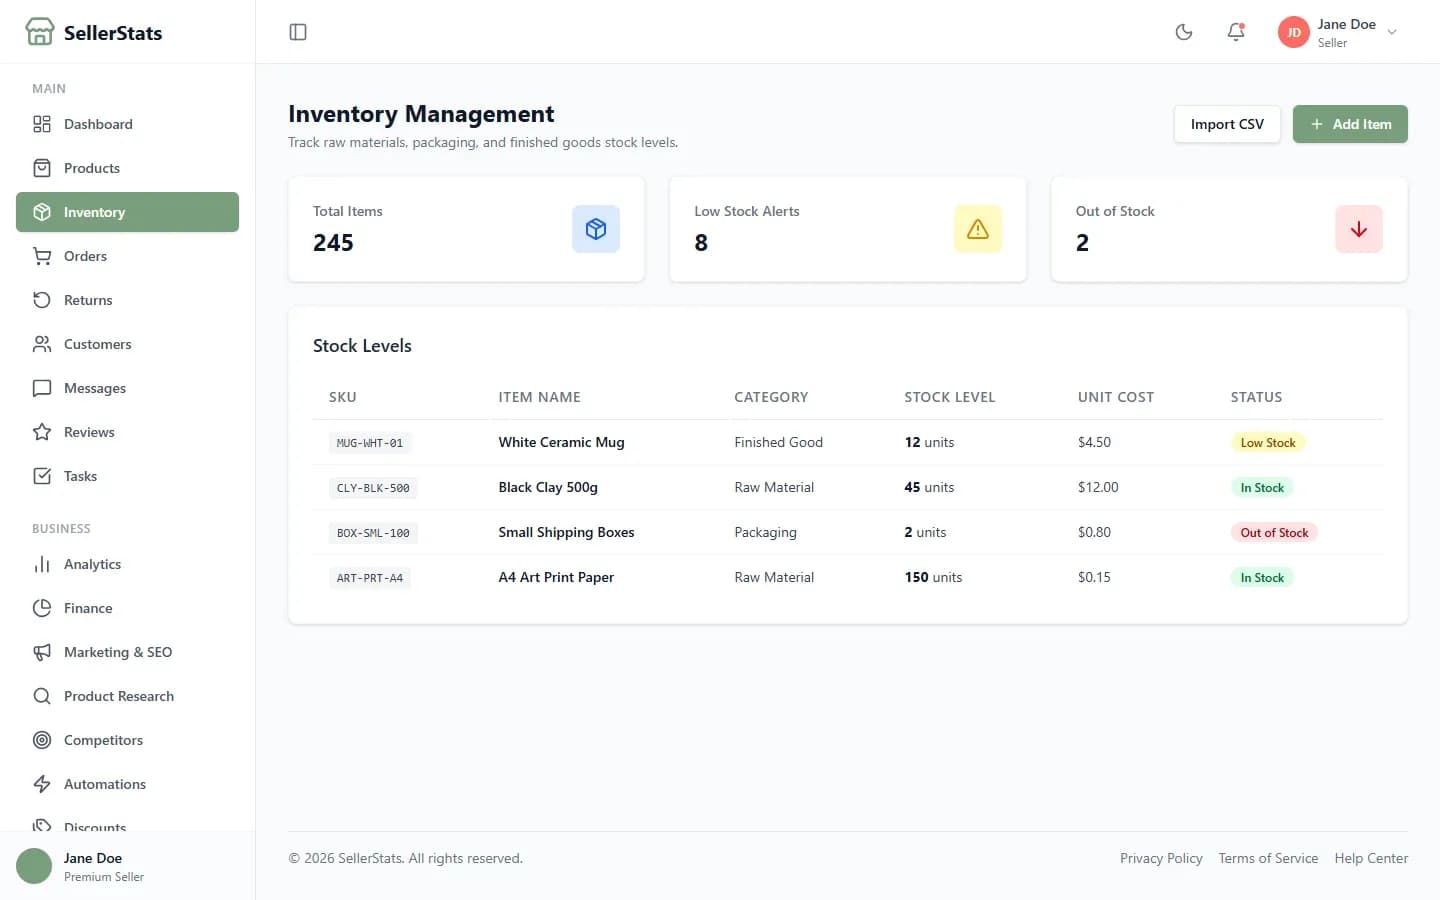Image resolution: width=1440 pixels, height=900 pixels.
Task: Click the Out of Stock arrow icon
Action: coord(1359,229)
